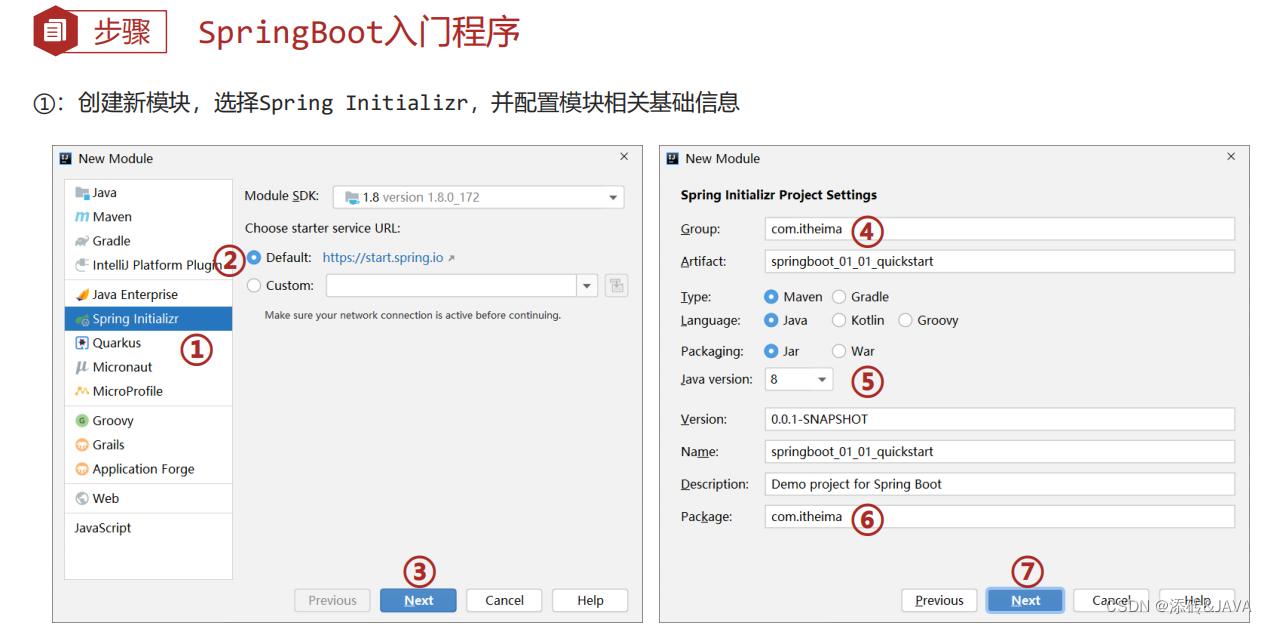Open the start.spring.io link
This screenshot has width=1267, height=624.
384,257
